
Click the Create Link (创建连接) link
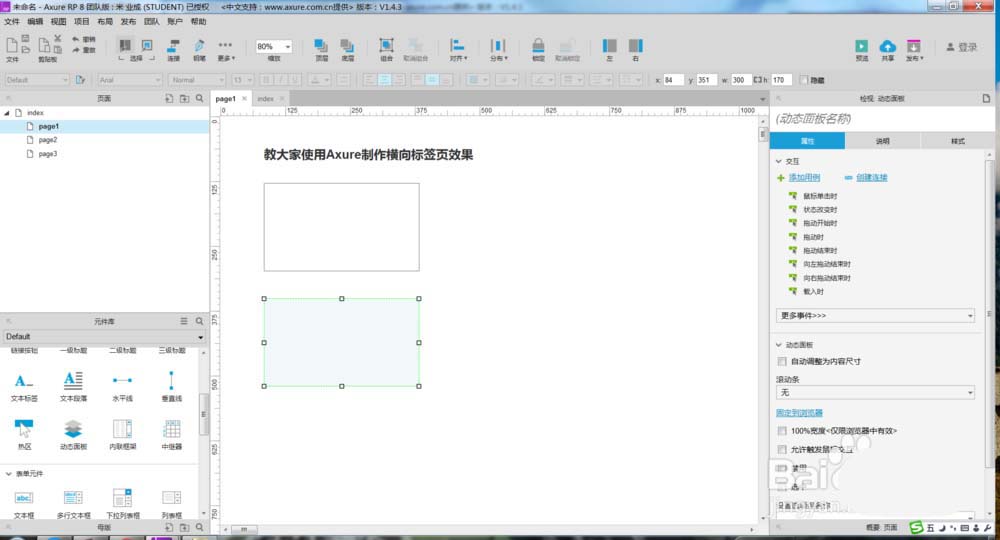point(872,178)
